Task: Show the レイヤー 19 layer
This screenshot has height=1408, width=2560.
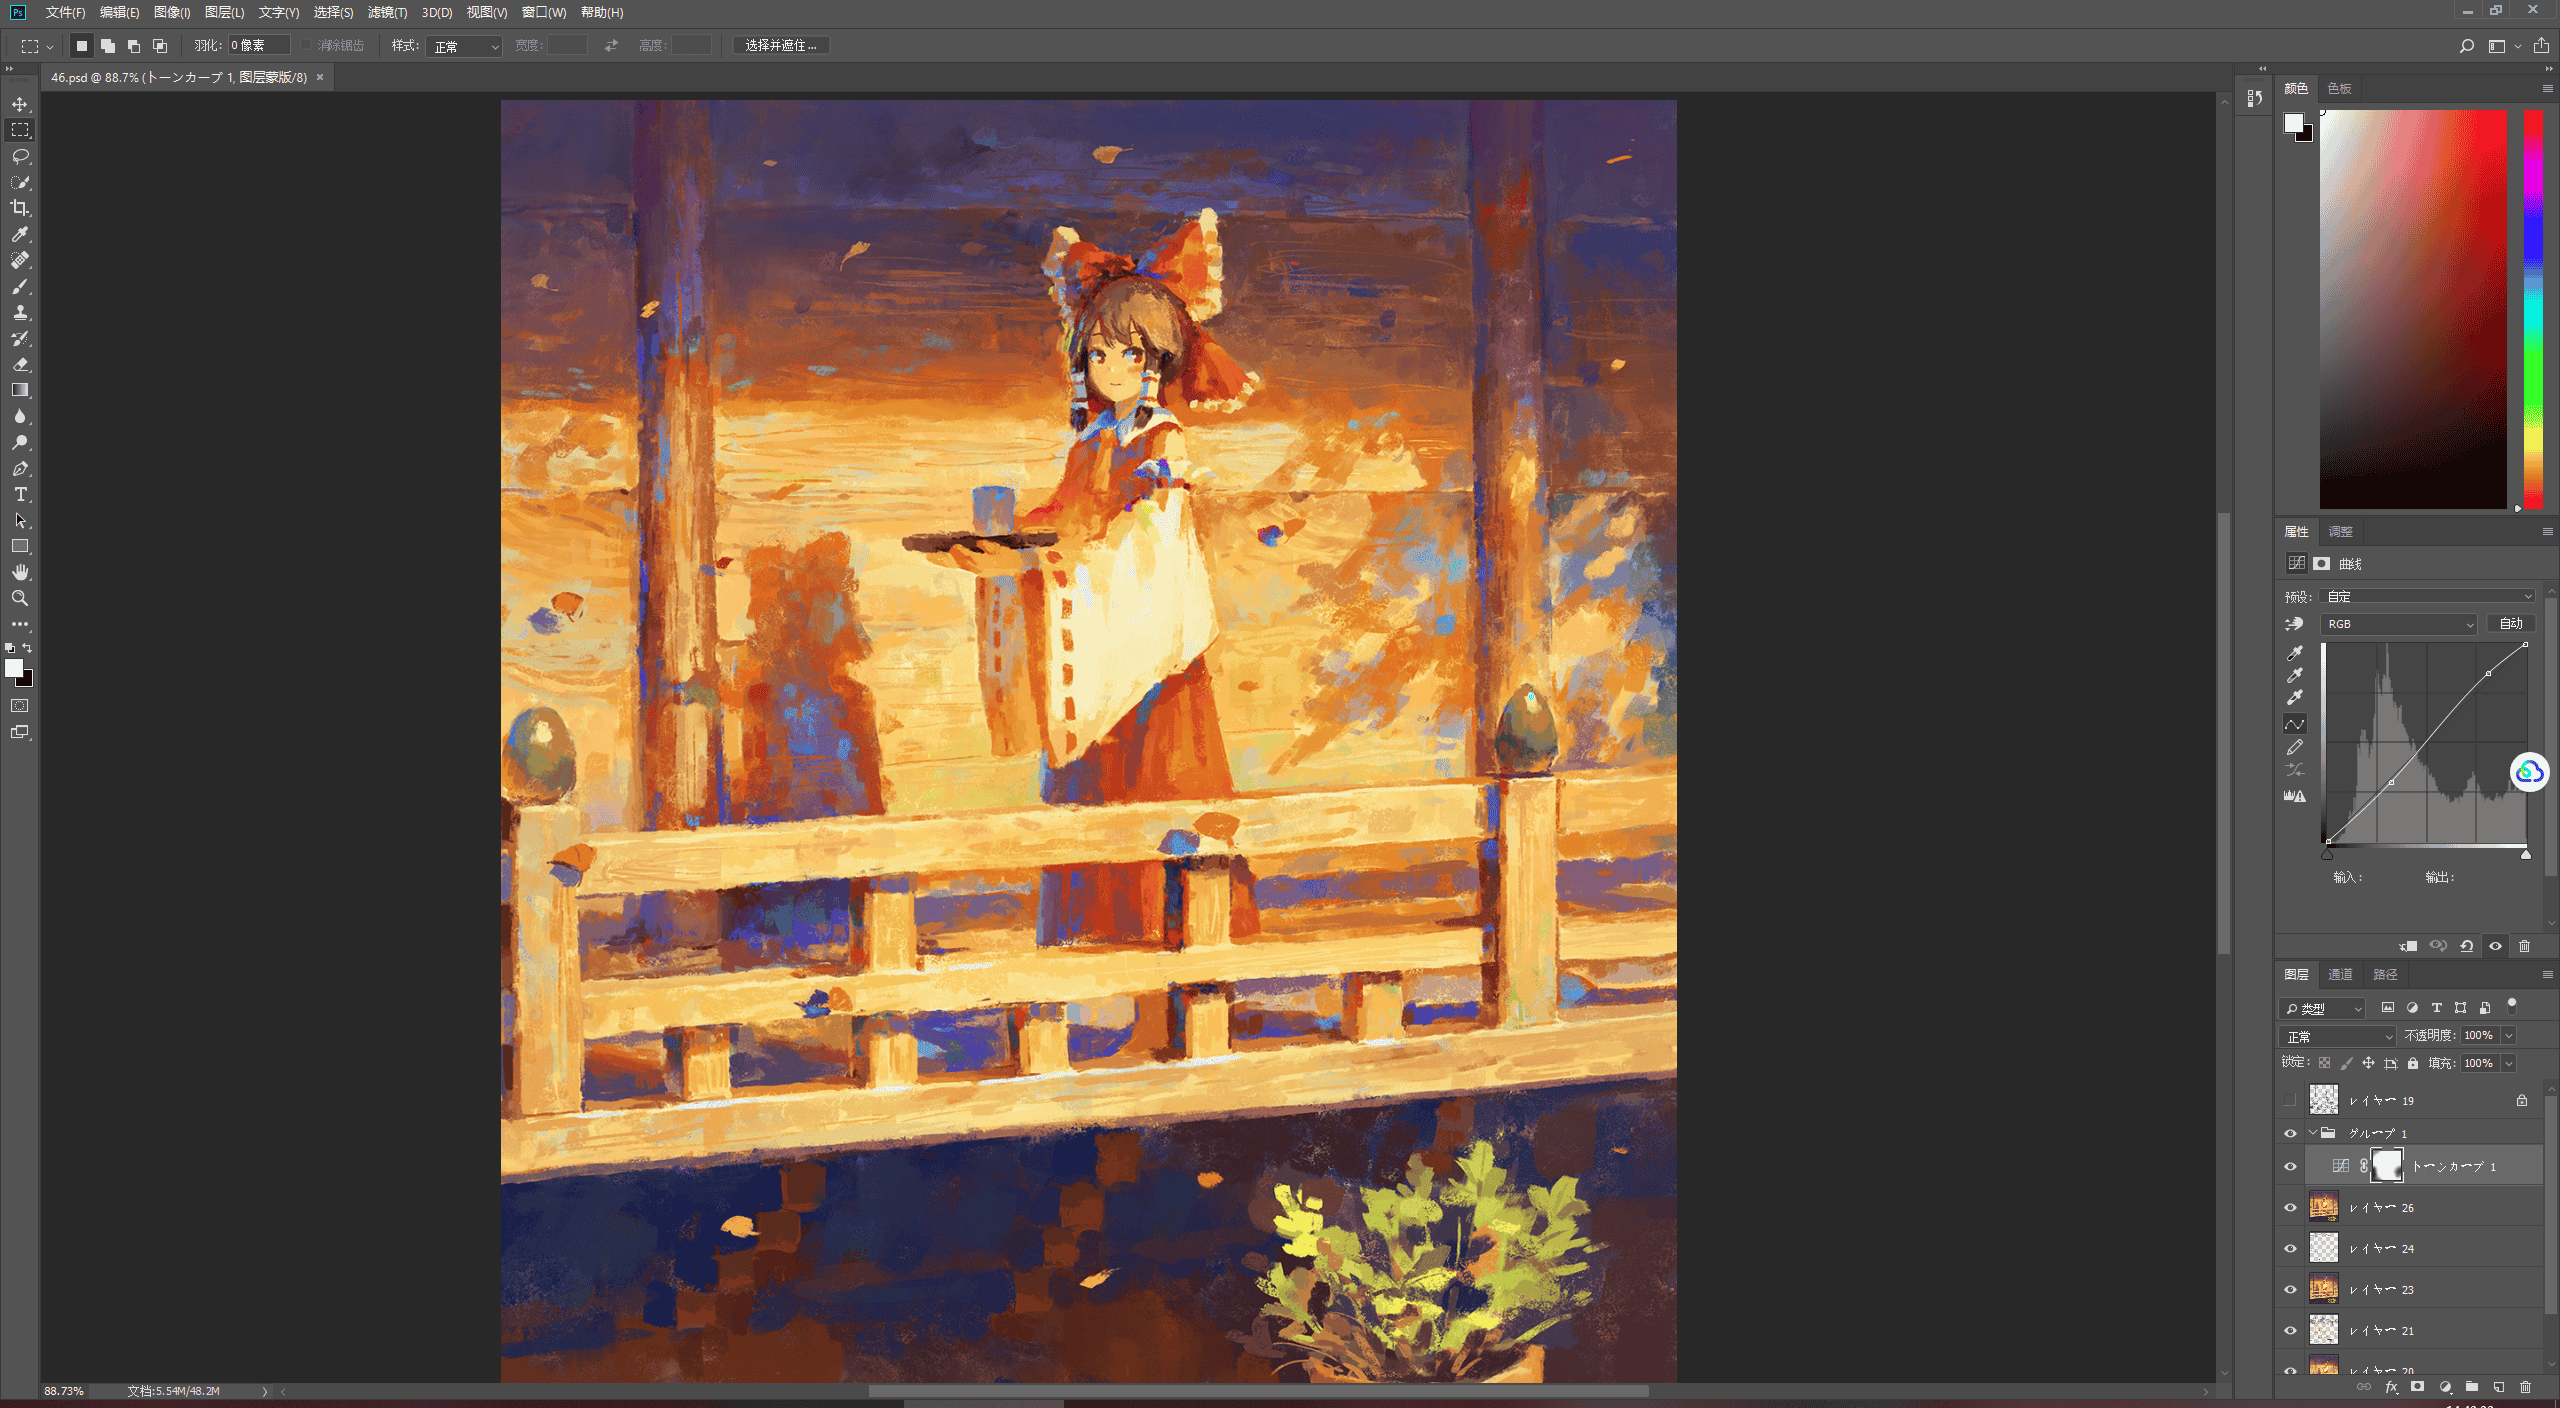Action: click(x=2290, y=1100)
